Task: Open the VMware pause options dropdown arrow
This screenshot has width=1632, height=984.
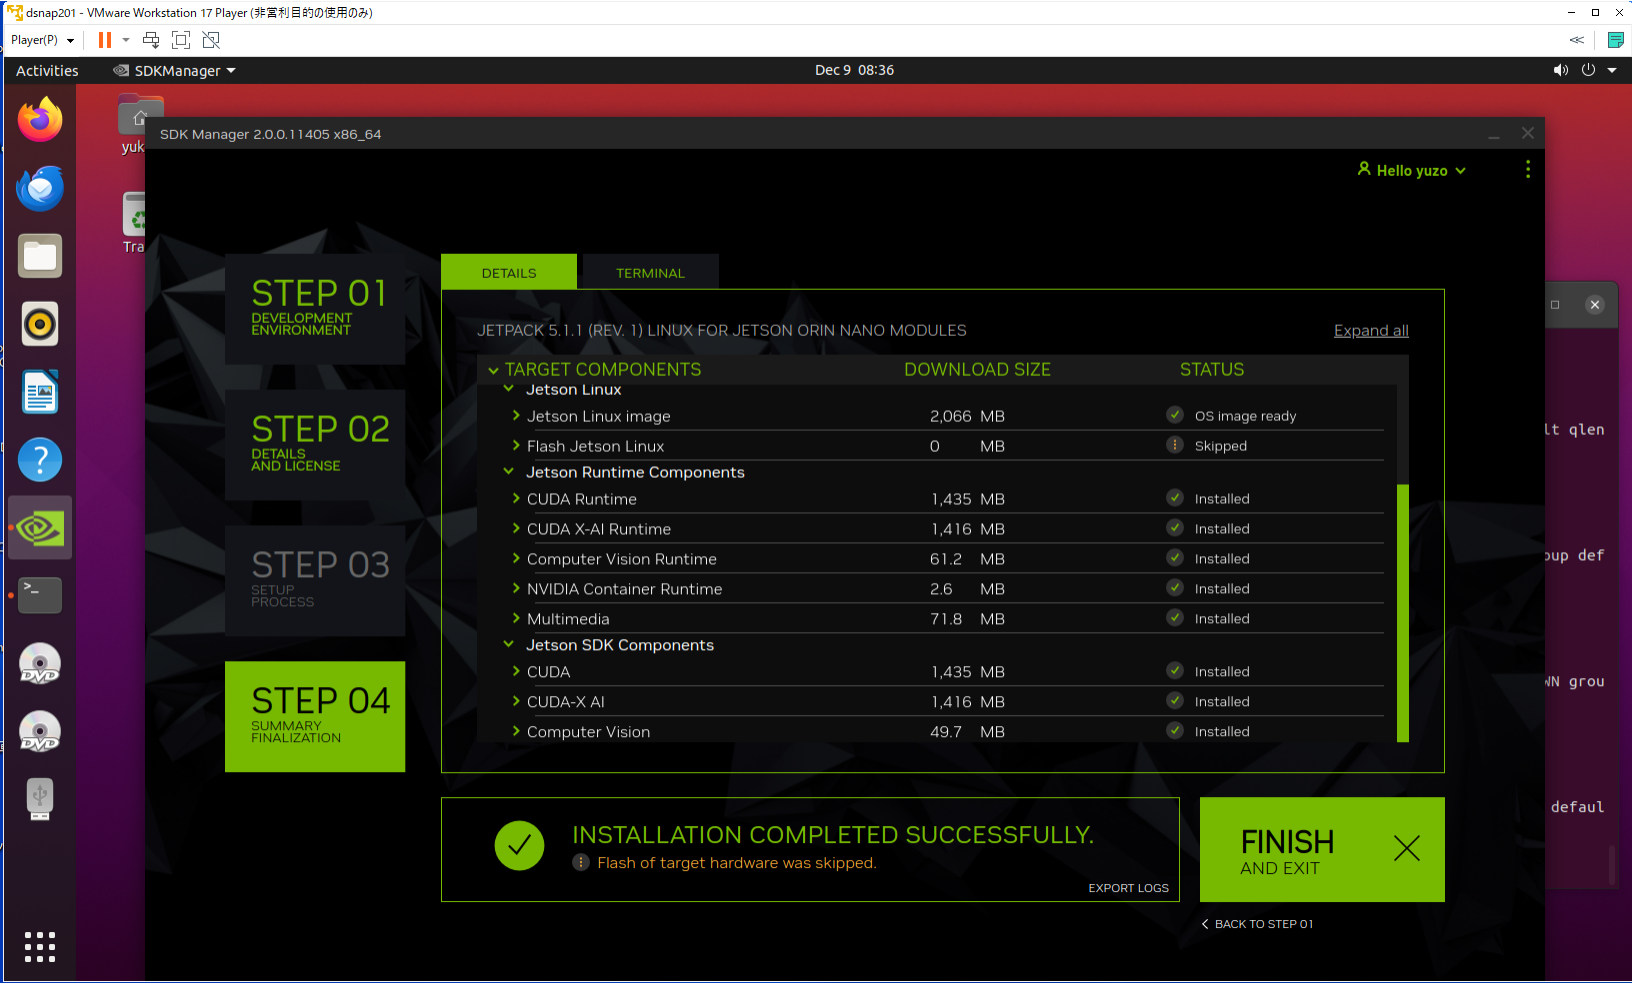Action: [x=126, y=40]
